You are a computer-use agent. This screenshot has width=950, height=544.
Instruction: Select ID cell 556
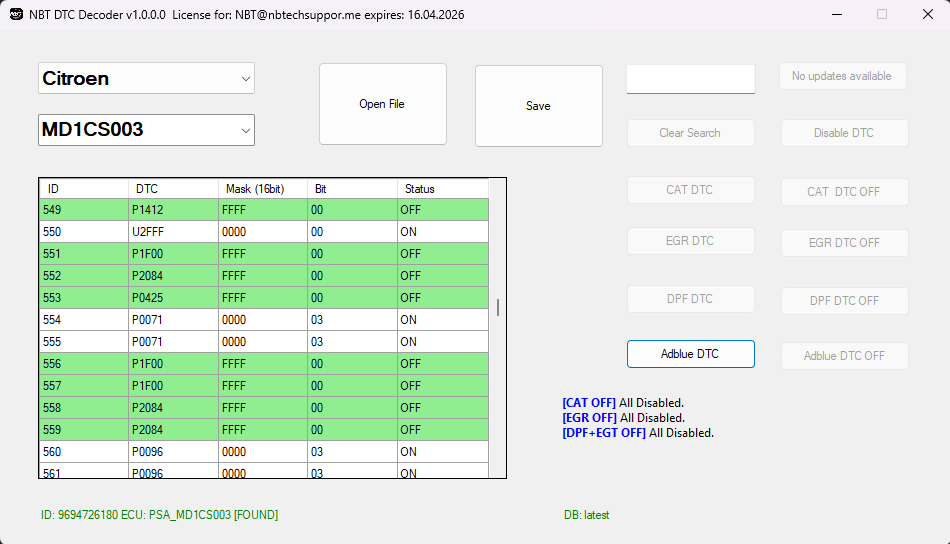(x=84, y=363)
